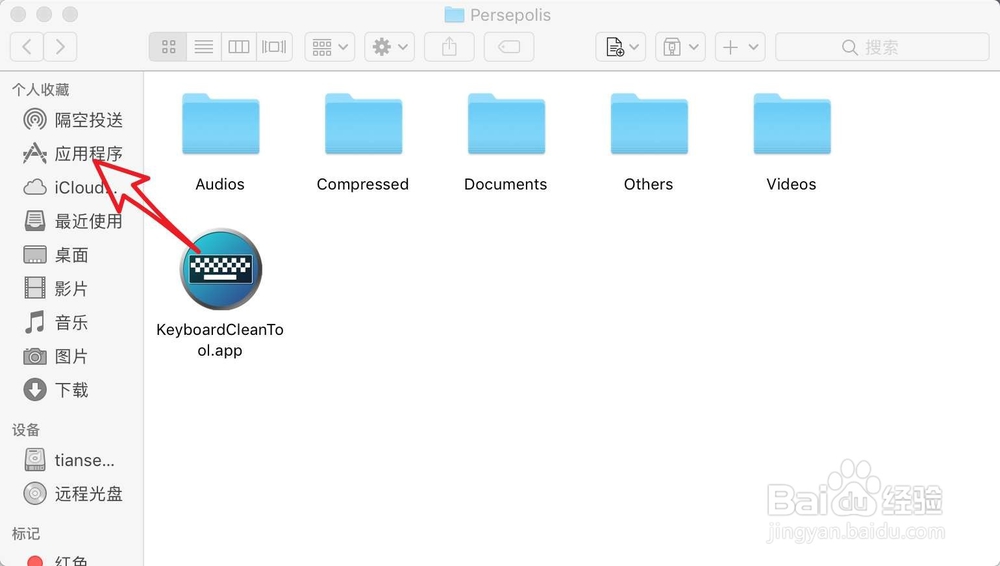Open the new document toolbar dropdown
The width and height of the screenshot is (1000, 566).
tap(621, 47)
